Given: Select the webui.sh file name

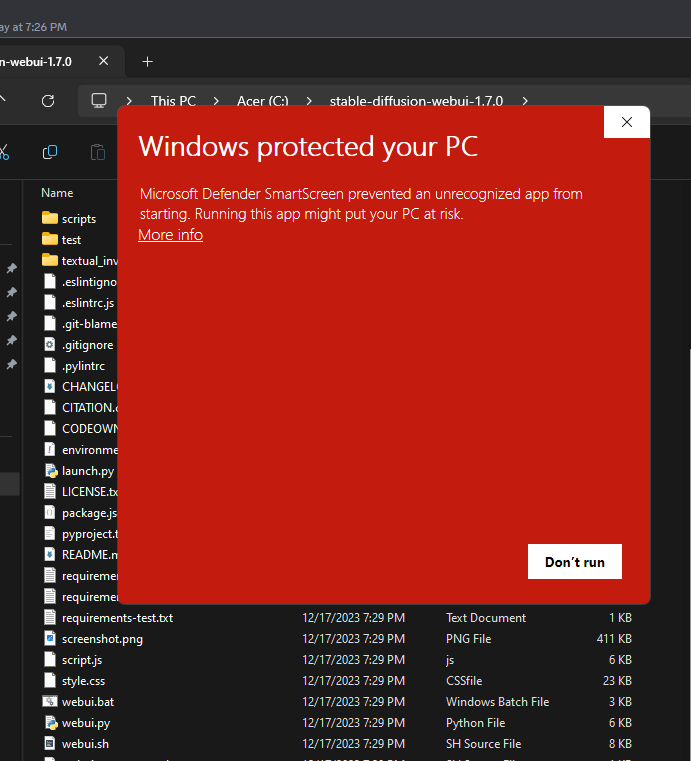Looking at the screenshot, I should (85, 744).
